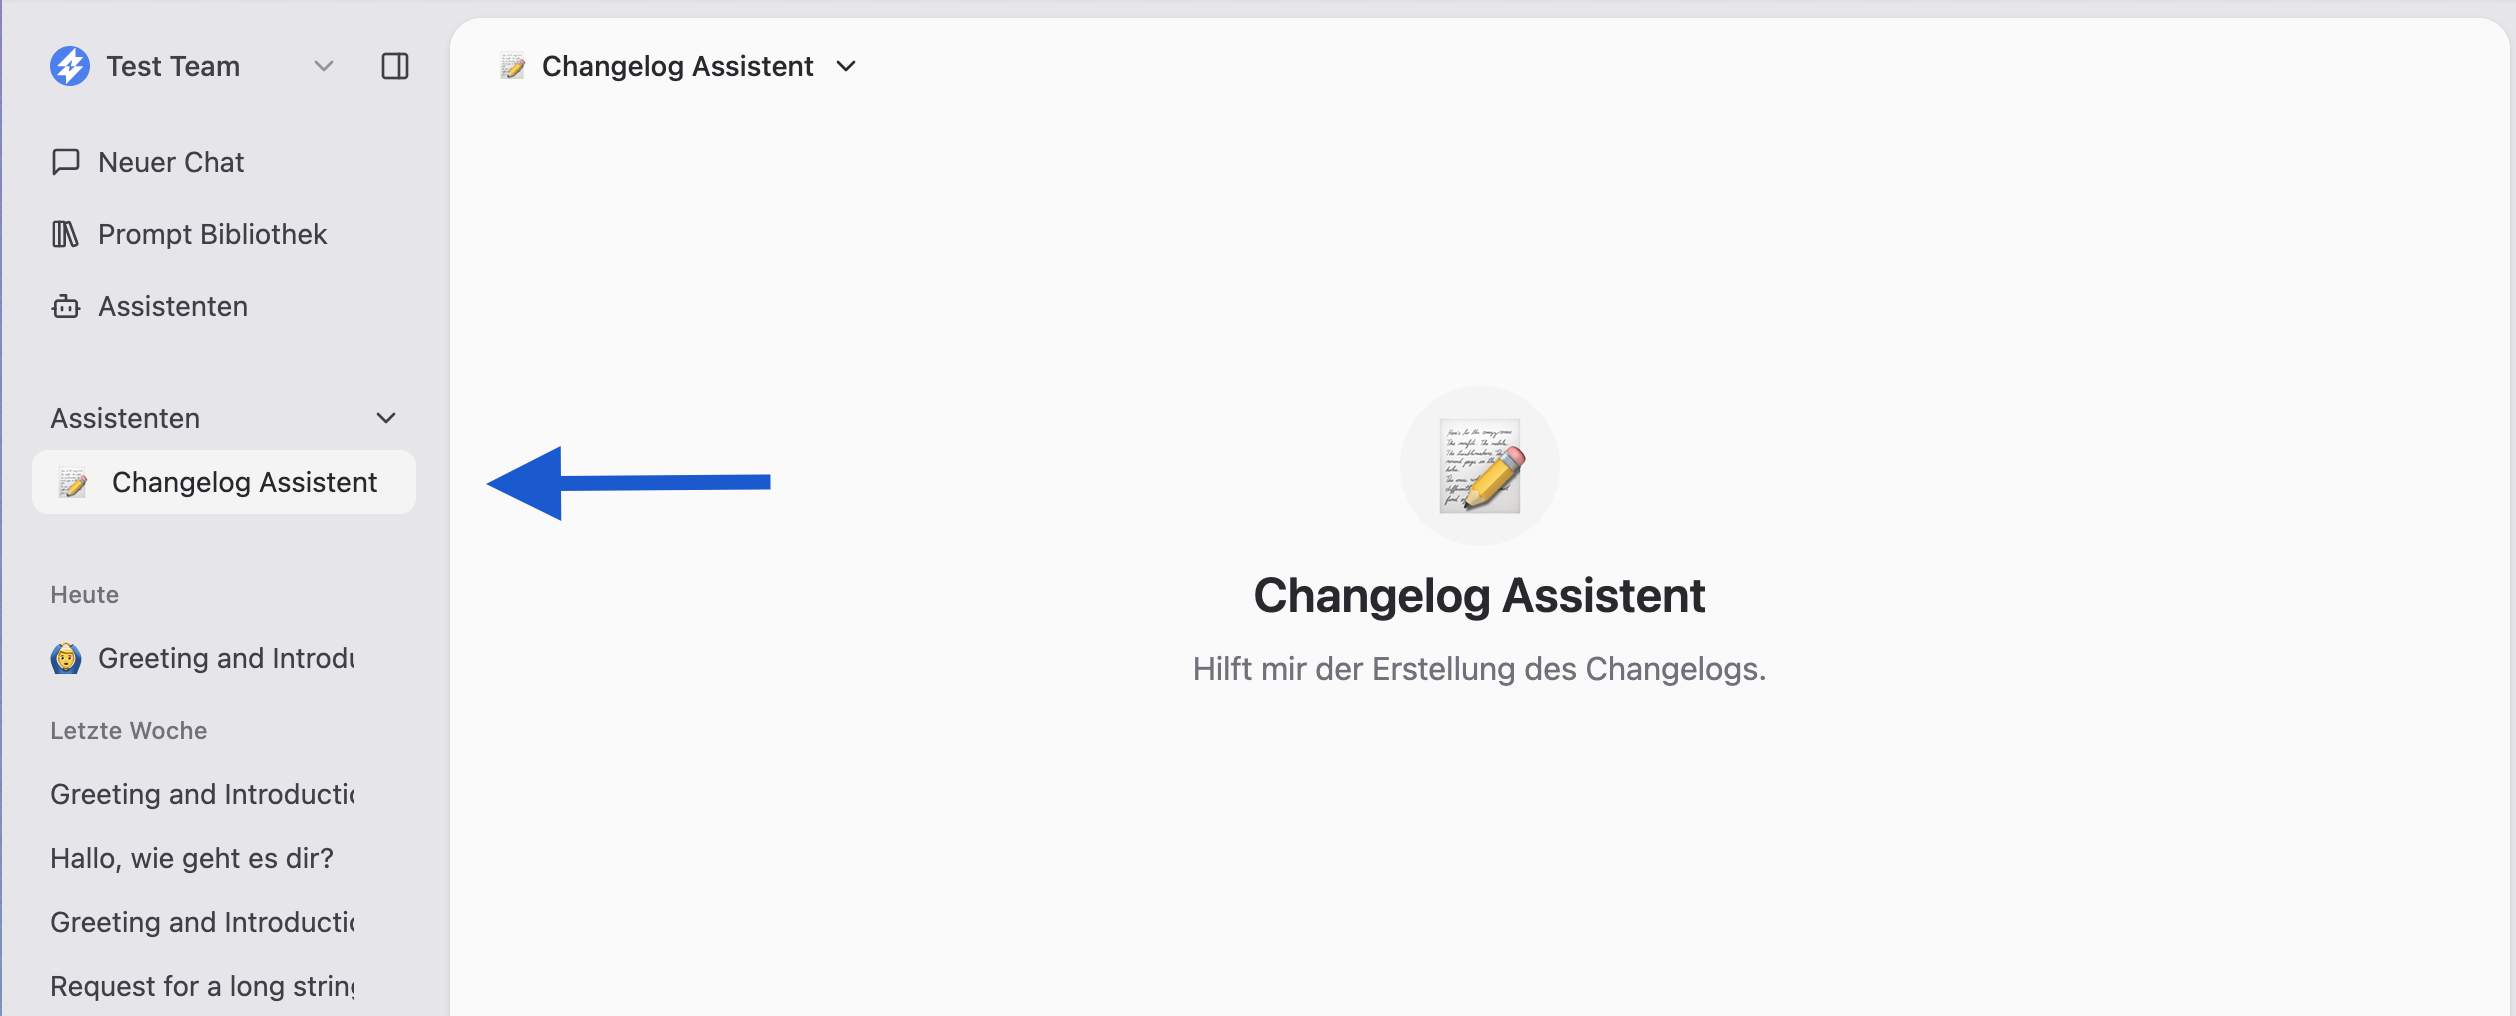
Task: Click the Changelog Assistent notepad icon in sidebar
Action: 73,483
